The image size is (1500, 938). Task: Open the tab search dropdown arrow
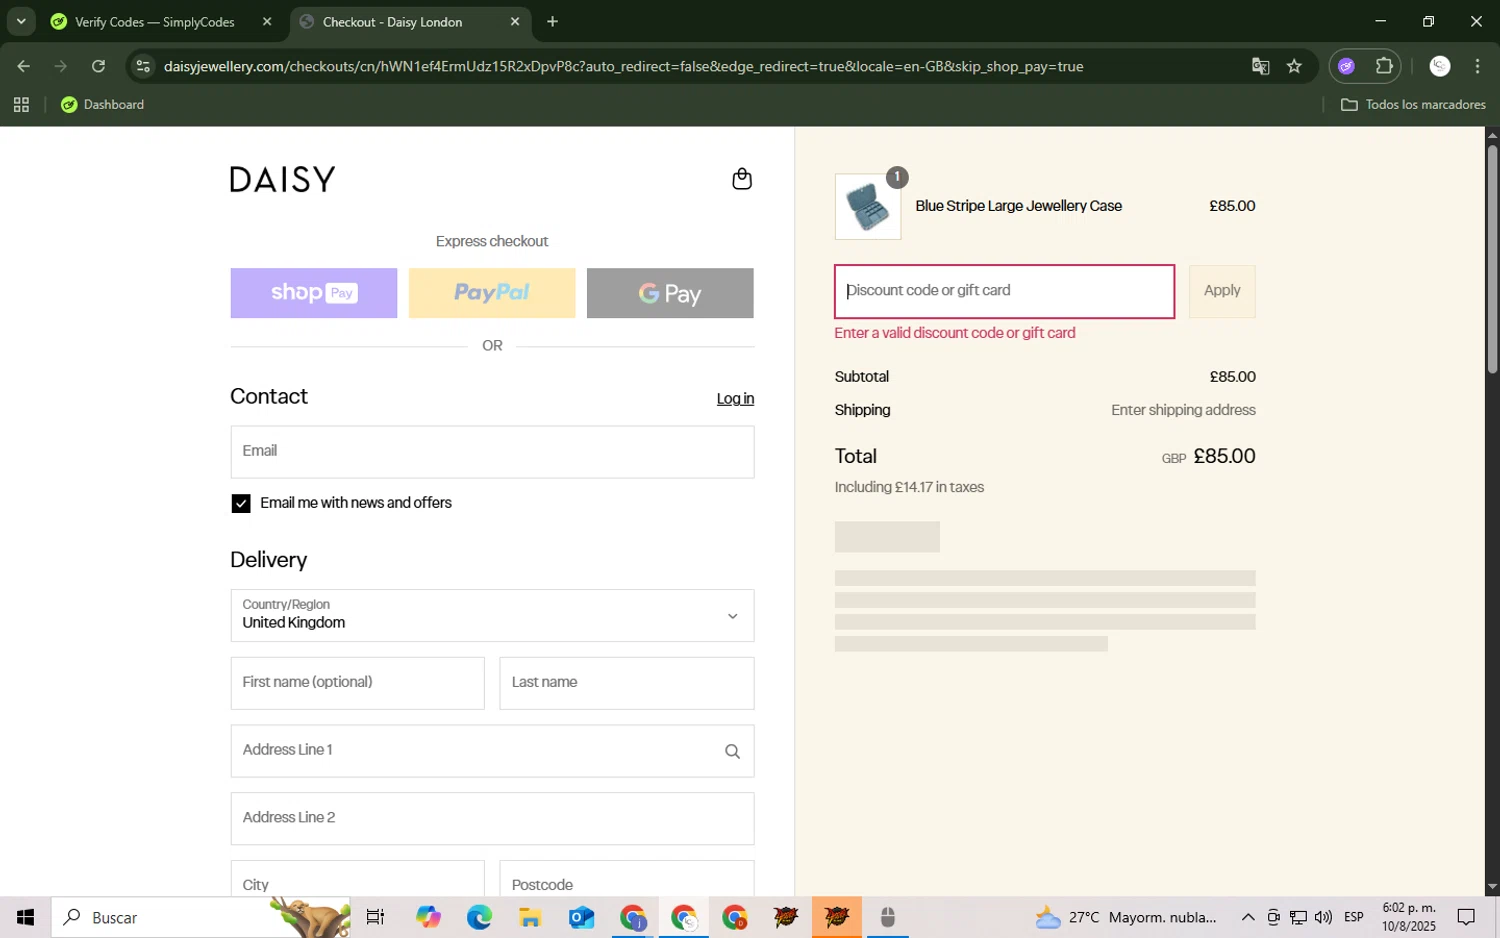click(x=20, y=21)
